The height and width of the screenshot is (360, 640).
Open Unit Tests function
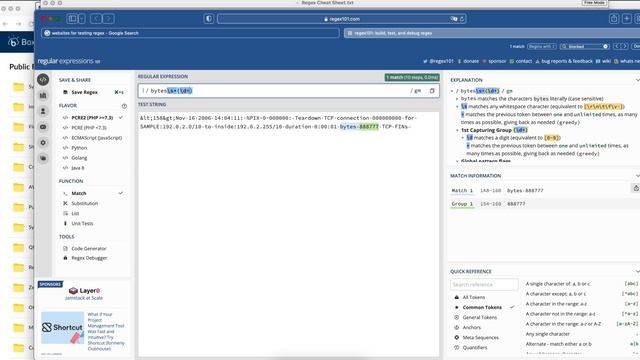pyautogui.click(x=82, y=224)
